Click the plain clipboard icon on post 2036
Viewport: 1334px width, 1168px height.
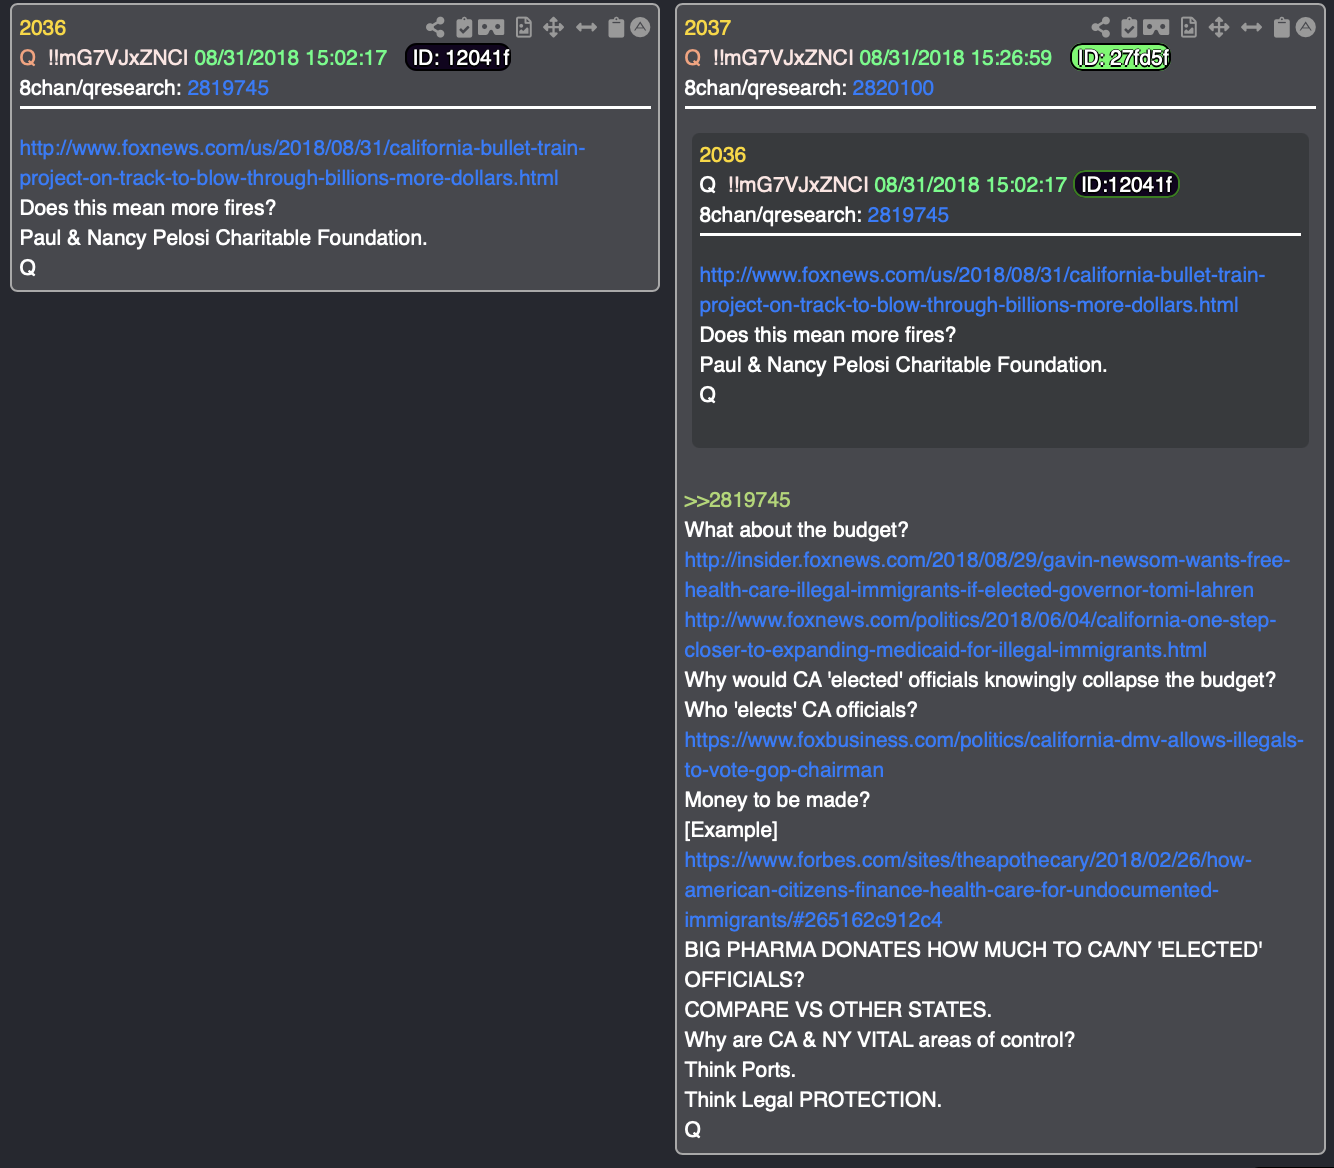coord(616,28)
